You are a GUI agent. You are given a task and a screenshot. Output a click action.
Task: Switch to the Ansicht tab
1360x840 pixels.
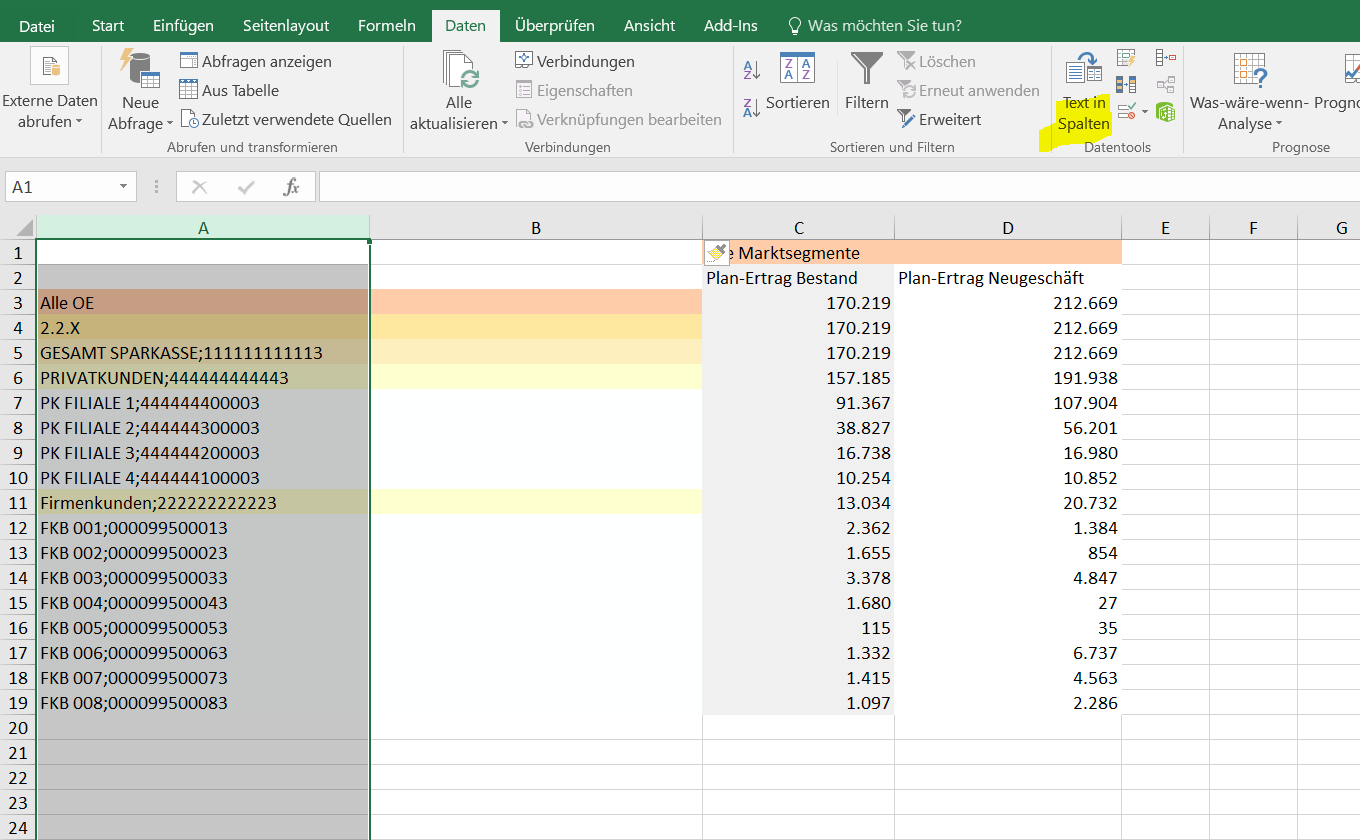click(650, 26)
